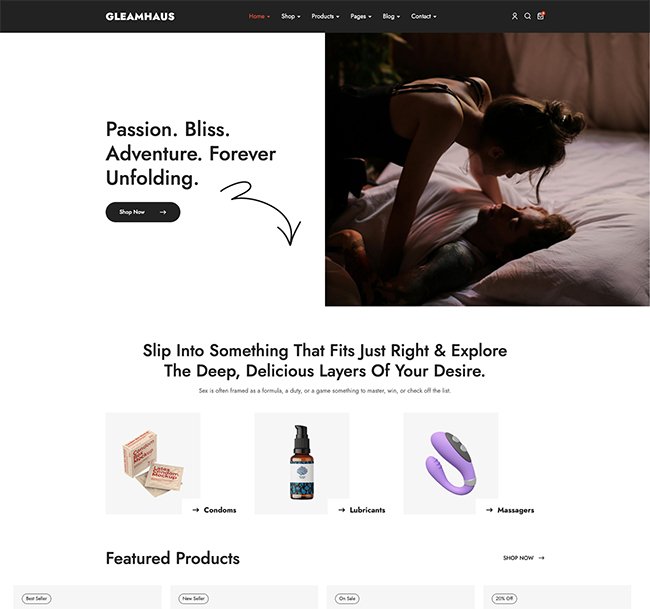Open the user account icon
650x609 pixels.
click(514, 16)
